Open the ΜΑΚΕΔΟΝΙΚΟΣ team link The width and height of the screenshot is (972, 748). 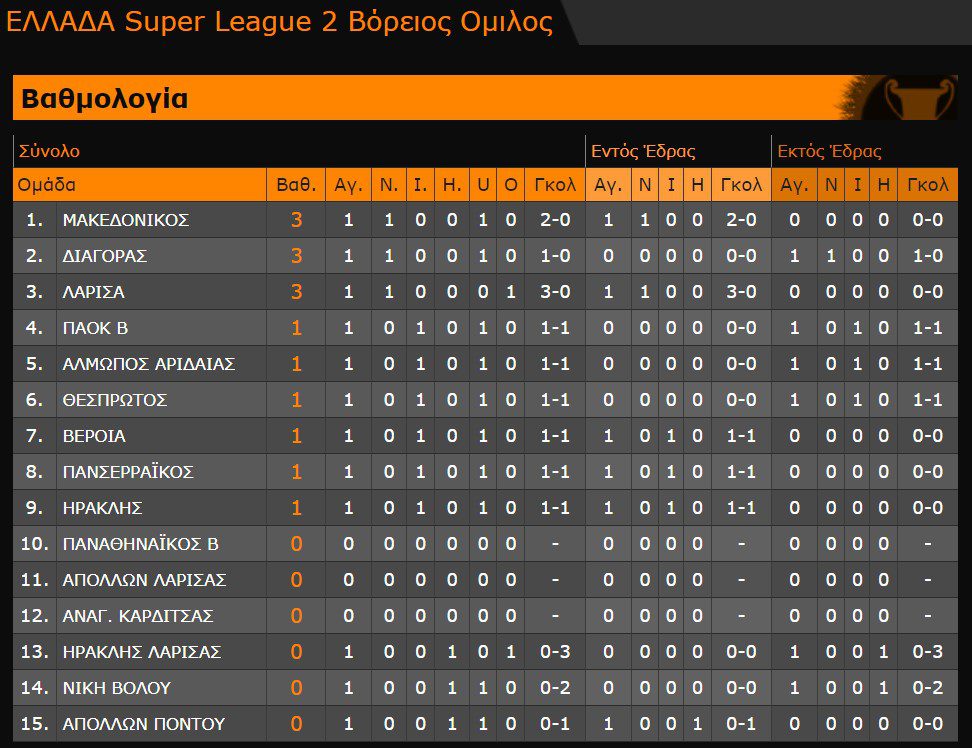[125, 220]
